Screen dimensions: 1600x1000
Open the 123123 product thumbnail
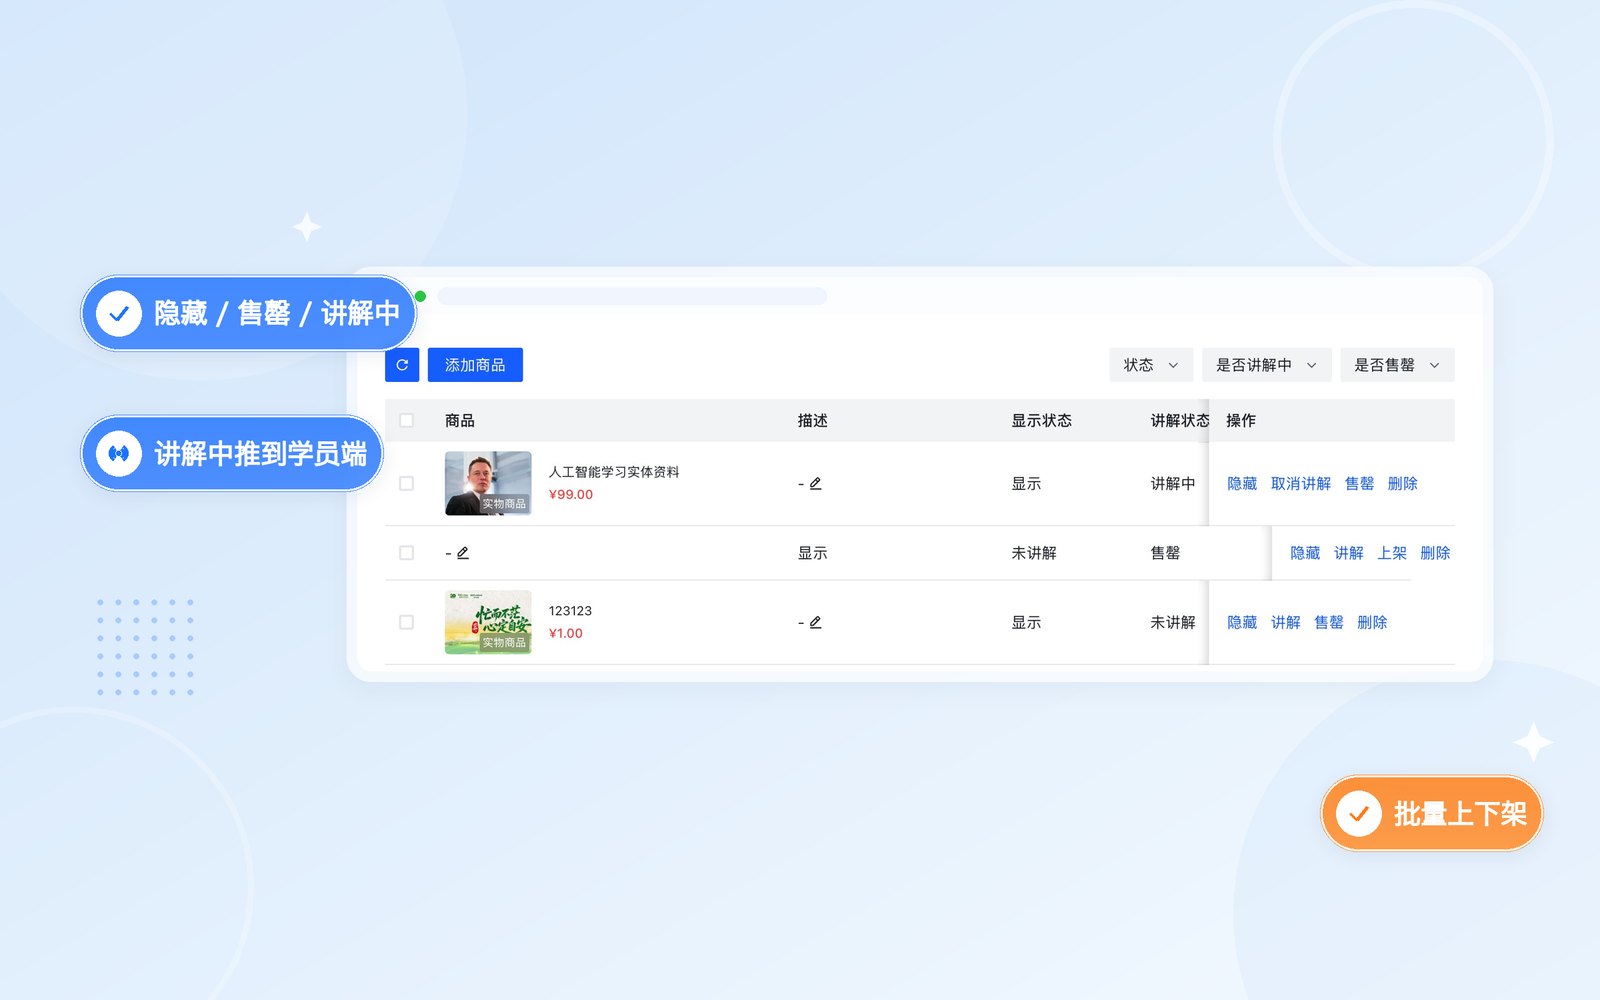[488, 622]
